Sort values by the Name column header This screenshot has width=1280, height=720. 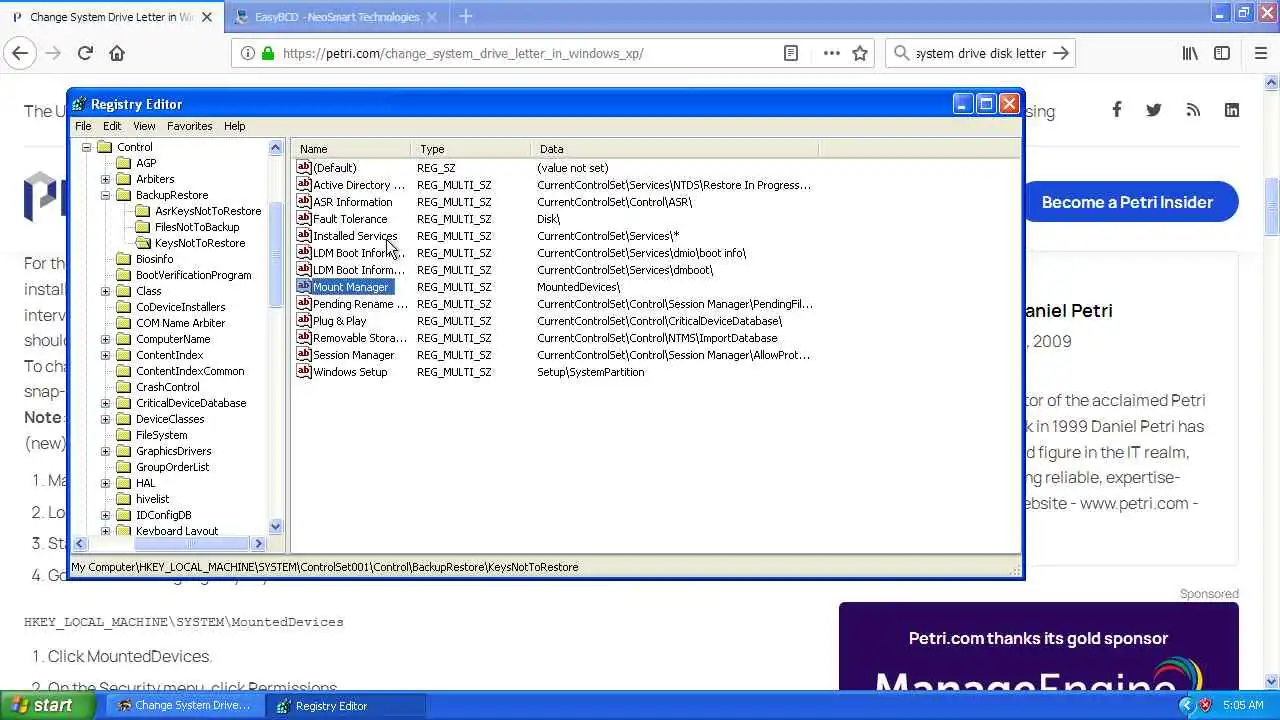351,148
